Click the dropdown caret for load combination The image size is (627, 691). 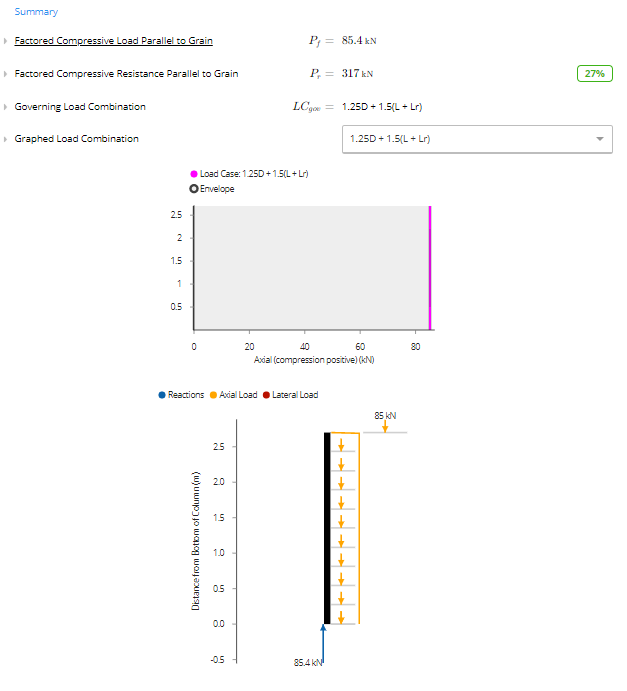tap(600, 139)
